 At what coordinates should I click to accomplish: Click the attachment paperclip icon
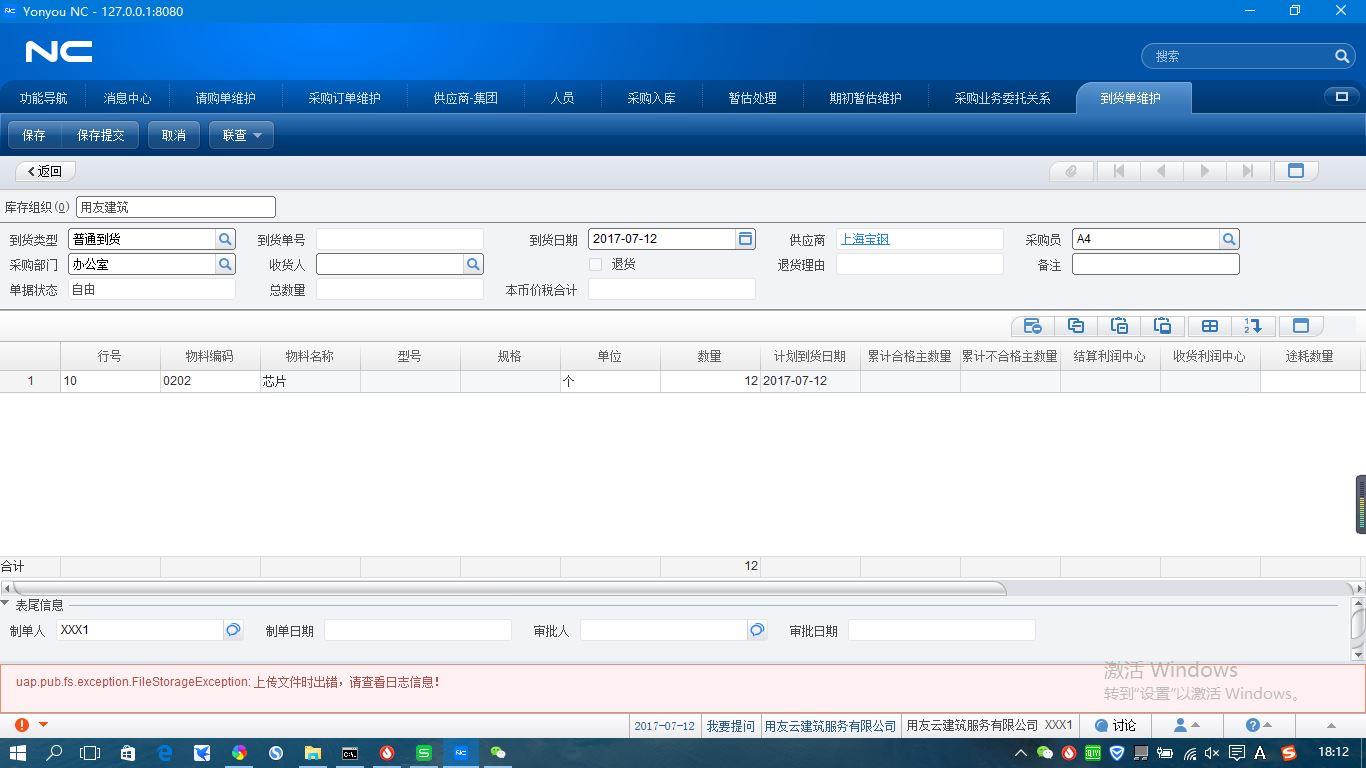coord(1071,171)
